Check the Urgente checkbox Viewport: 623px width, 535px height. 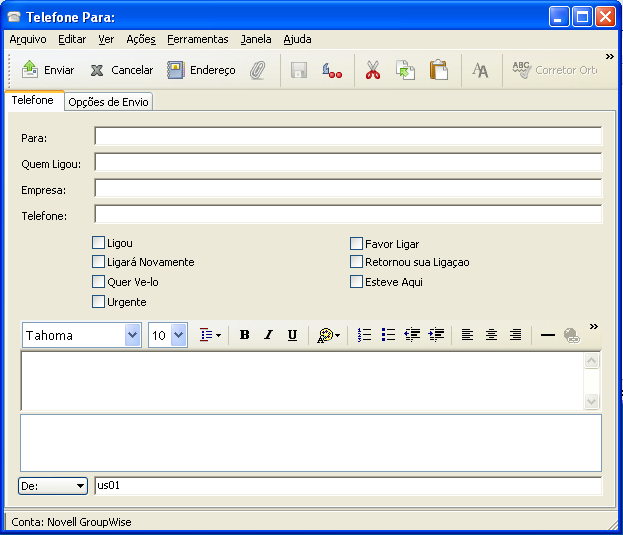click(x=98, y=301)
